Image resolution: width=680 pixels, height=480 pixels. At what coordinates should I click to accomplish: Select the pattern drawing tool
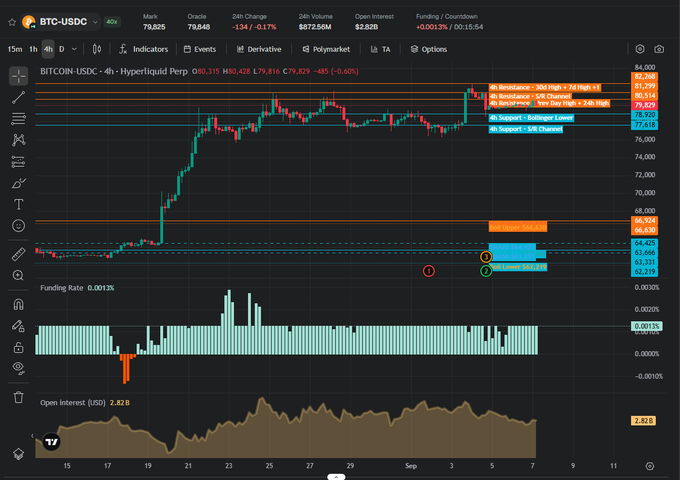click(18, 140)
